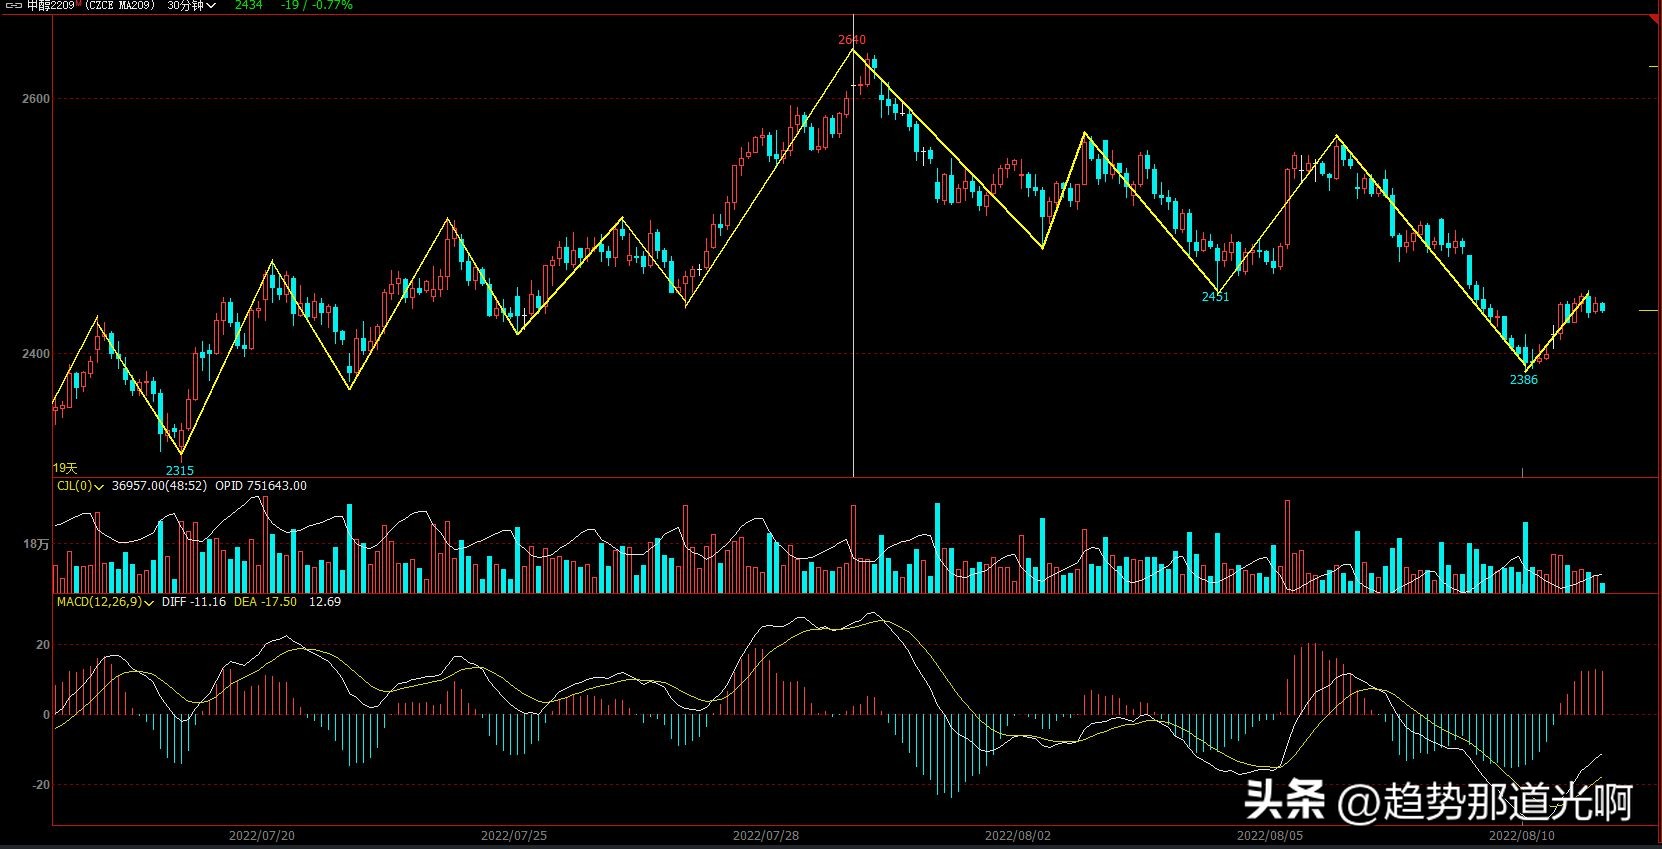
Task: Click the 2022/08/05 date on the time axis
Action: 1270,835
